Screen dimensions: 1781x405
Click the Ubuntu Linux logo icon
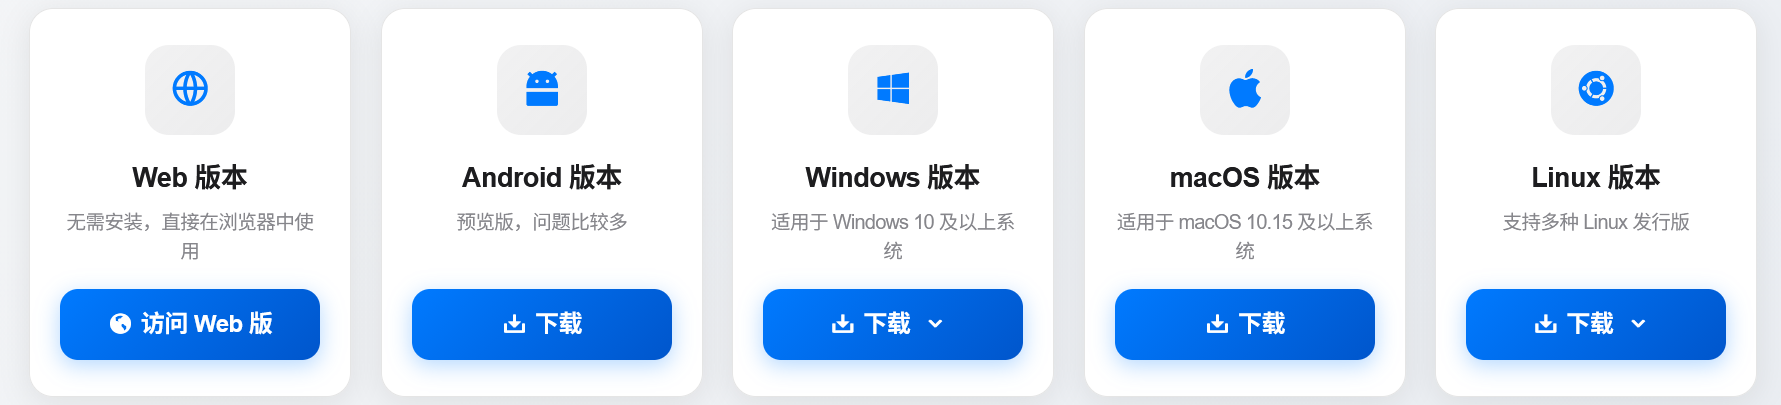coord(1596,89)
